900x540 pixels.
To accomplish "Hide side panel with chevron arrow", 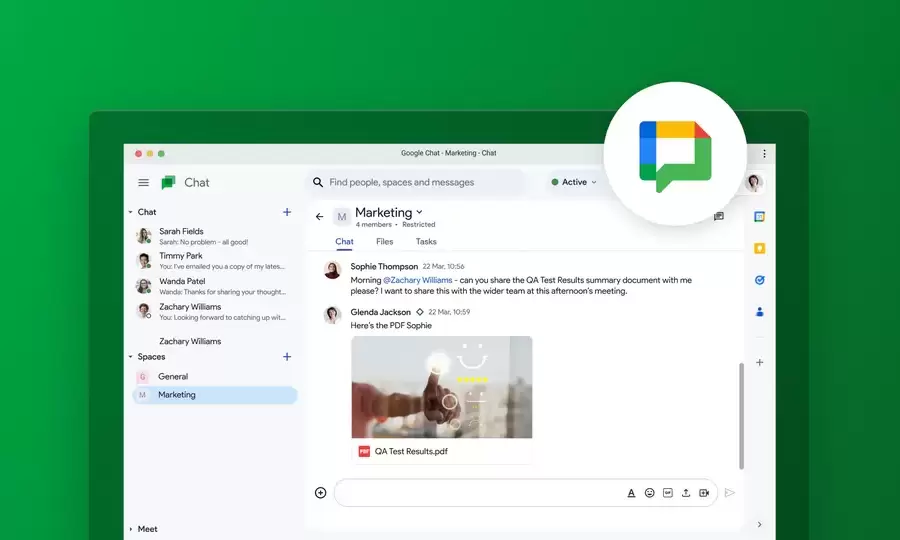I will click(x=759, y=525).
